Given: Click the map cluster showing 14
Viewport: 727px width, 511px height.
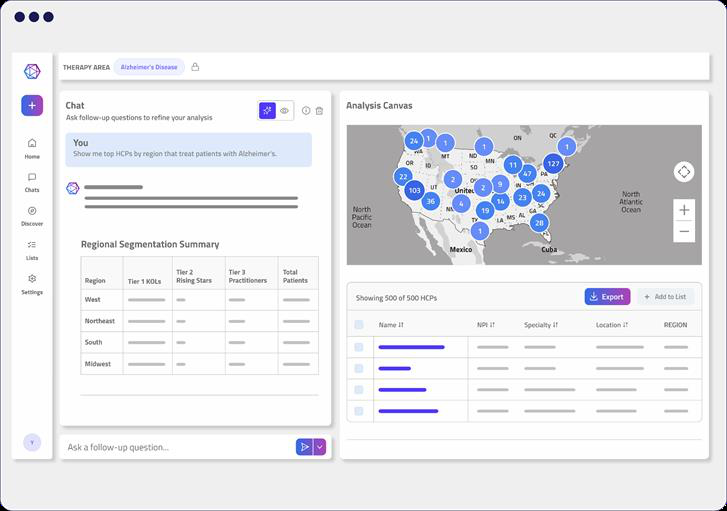Looking at the screenshot, I should click(x=500, y=201).
